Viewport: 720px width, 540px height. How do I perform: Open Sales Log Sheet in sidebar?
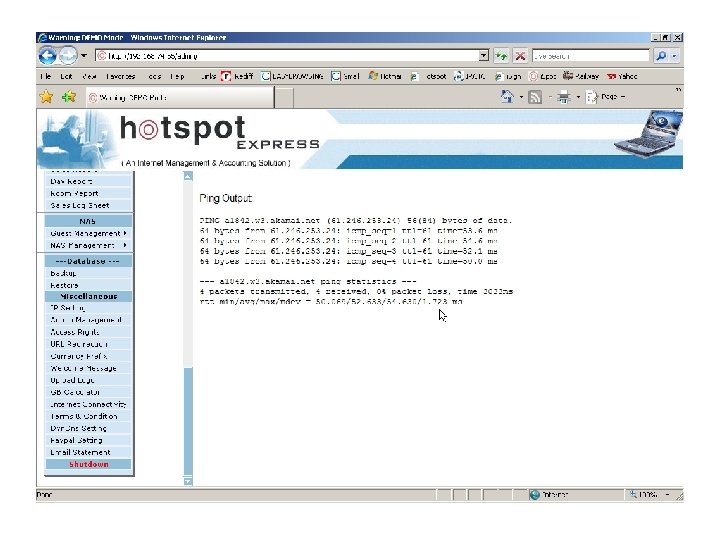88,205
